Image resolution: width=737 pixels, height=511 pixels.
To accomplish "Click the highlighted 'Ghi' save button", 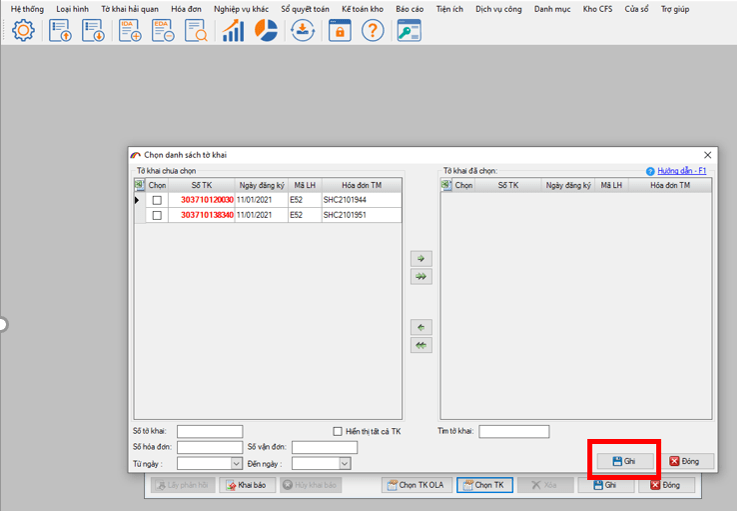I will point(623,461).
